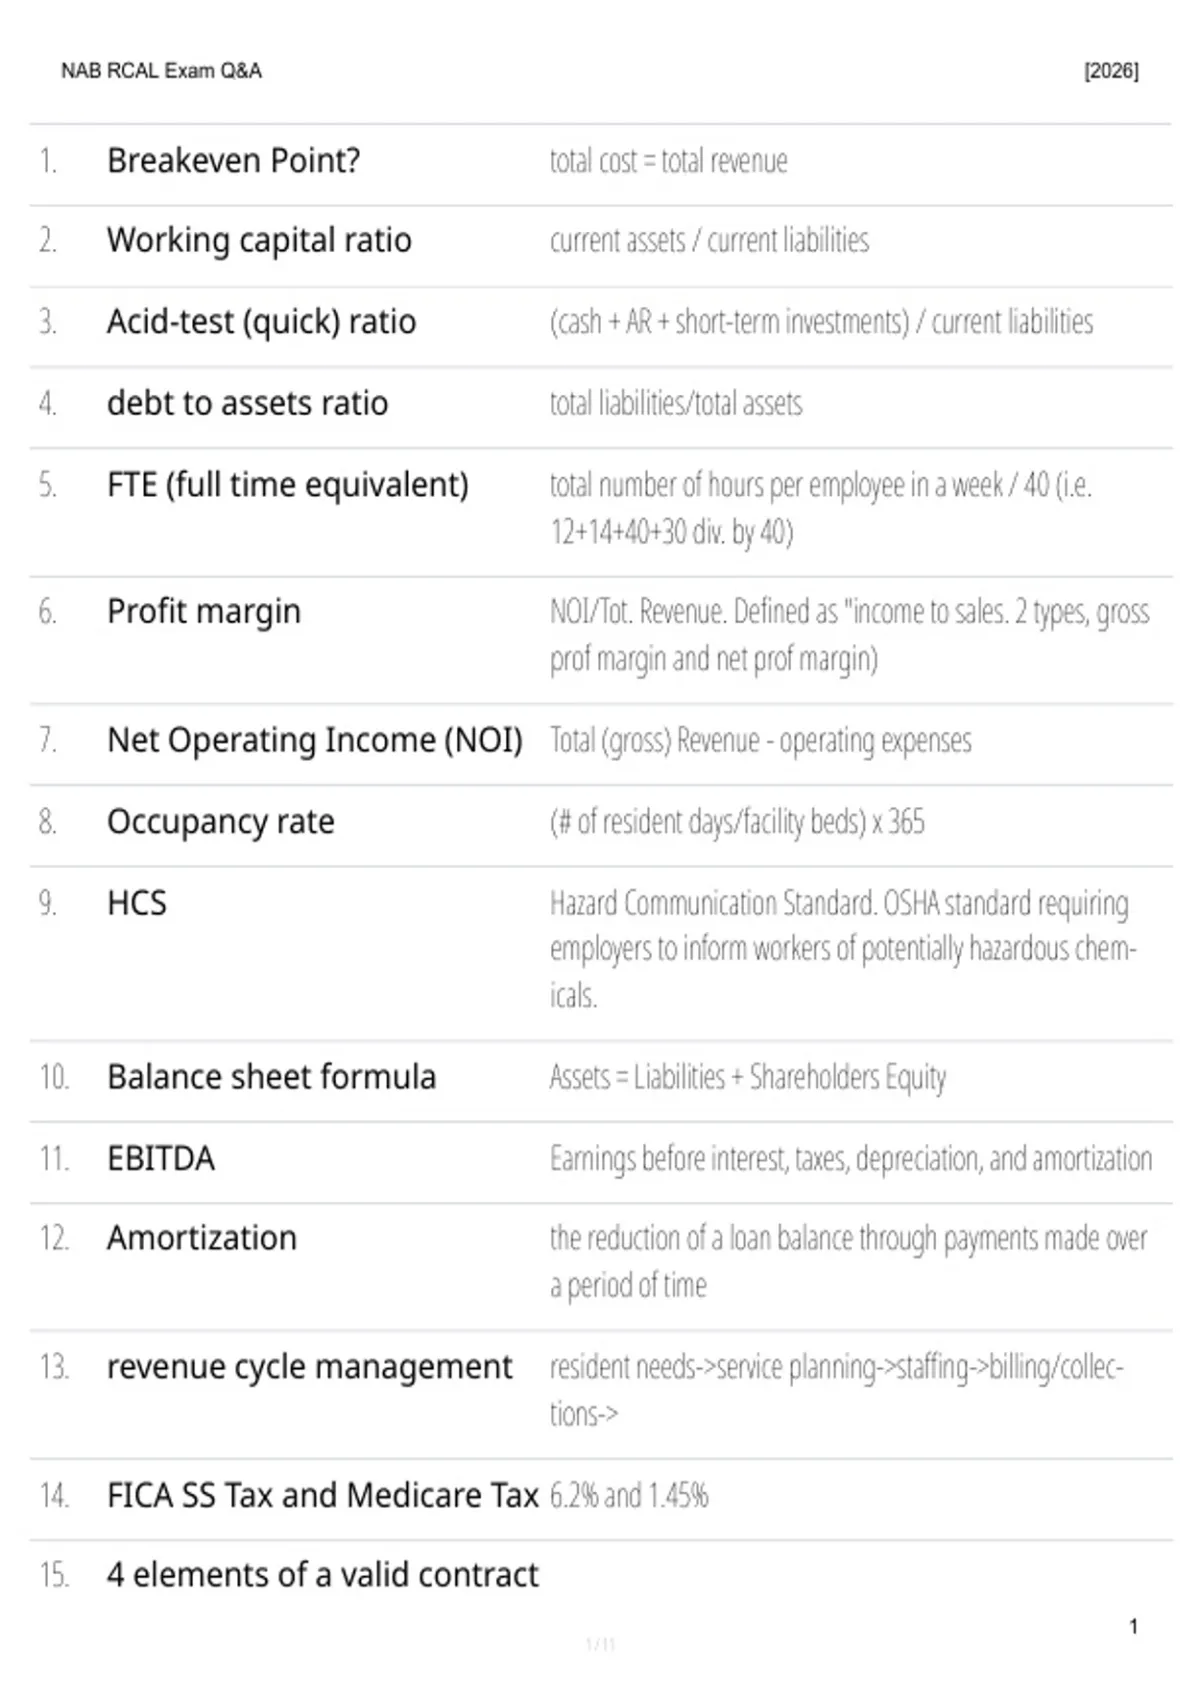1200x1700 pixels.
Task: Click the 'FTE (full time equivalent)' term
Action: click(288, 485)
